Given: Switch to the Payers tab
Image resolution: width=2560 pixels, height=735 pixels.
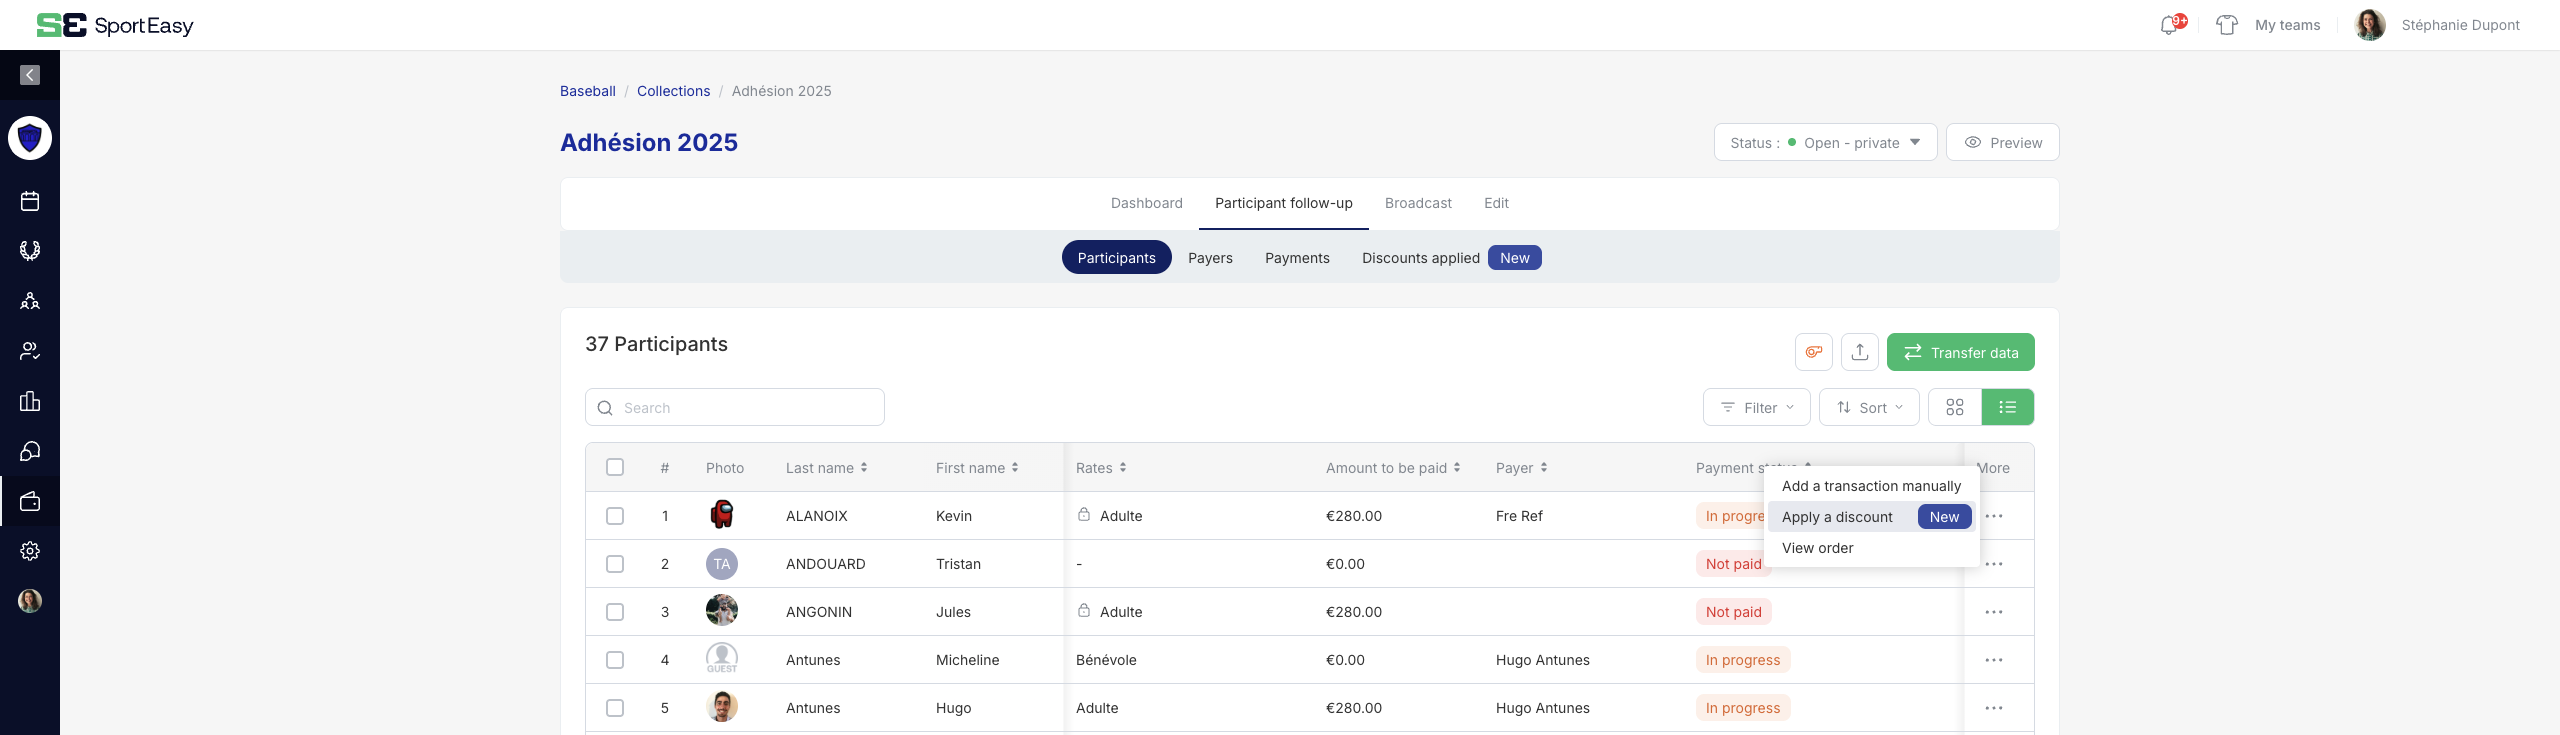Looking at the screenshot, I should coord(1210,258).
